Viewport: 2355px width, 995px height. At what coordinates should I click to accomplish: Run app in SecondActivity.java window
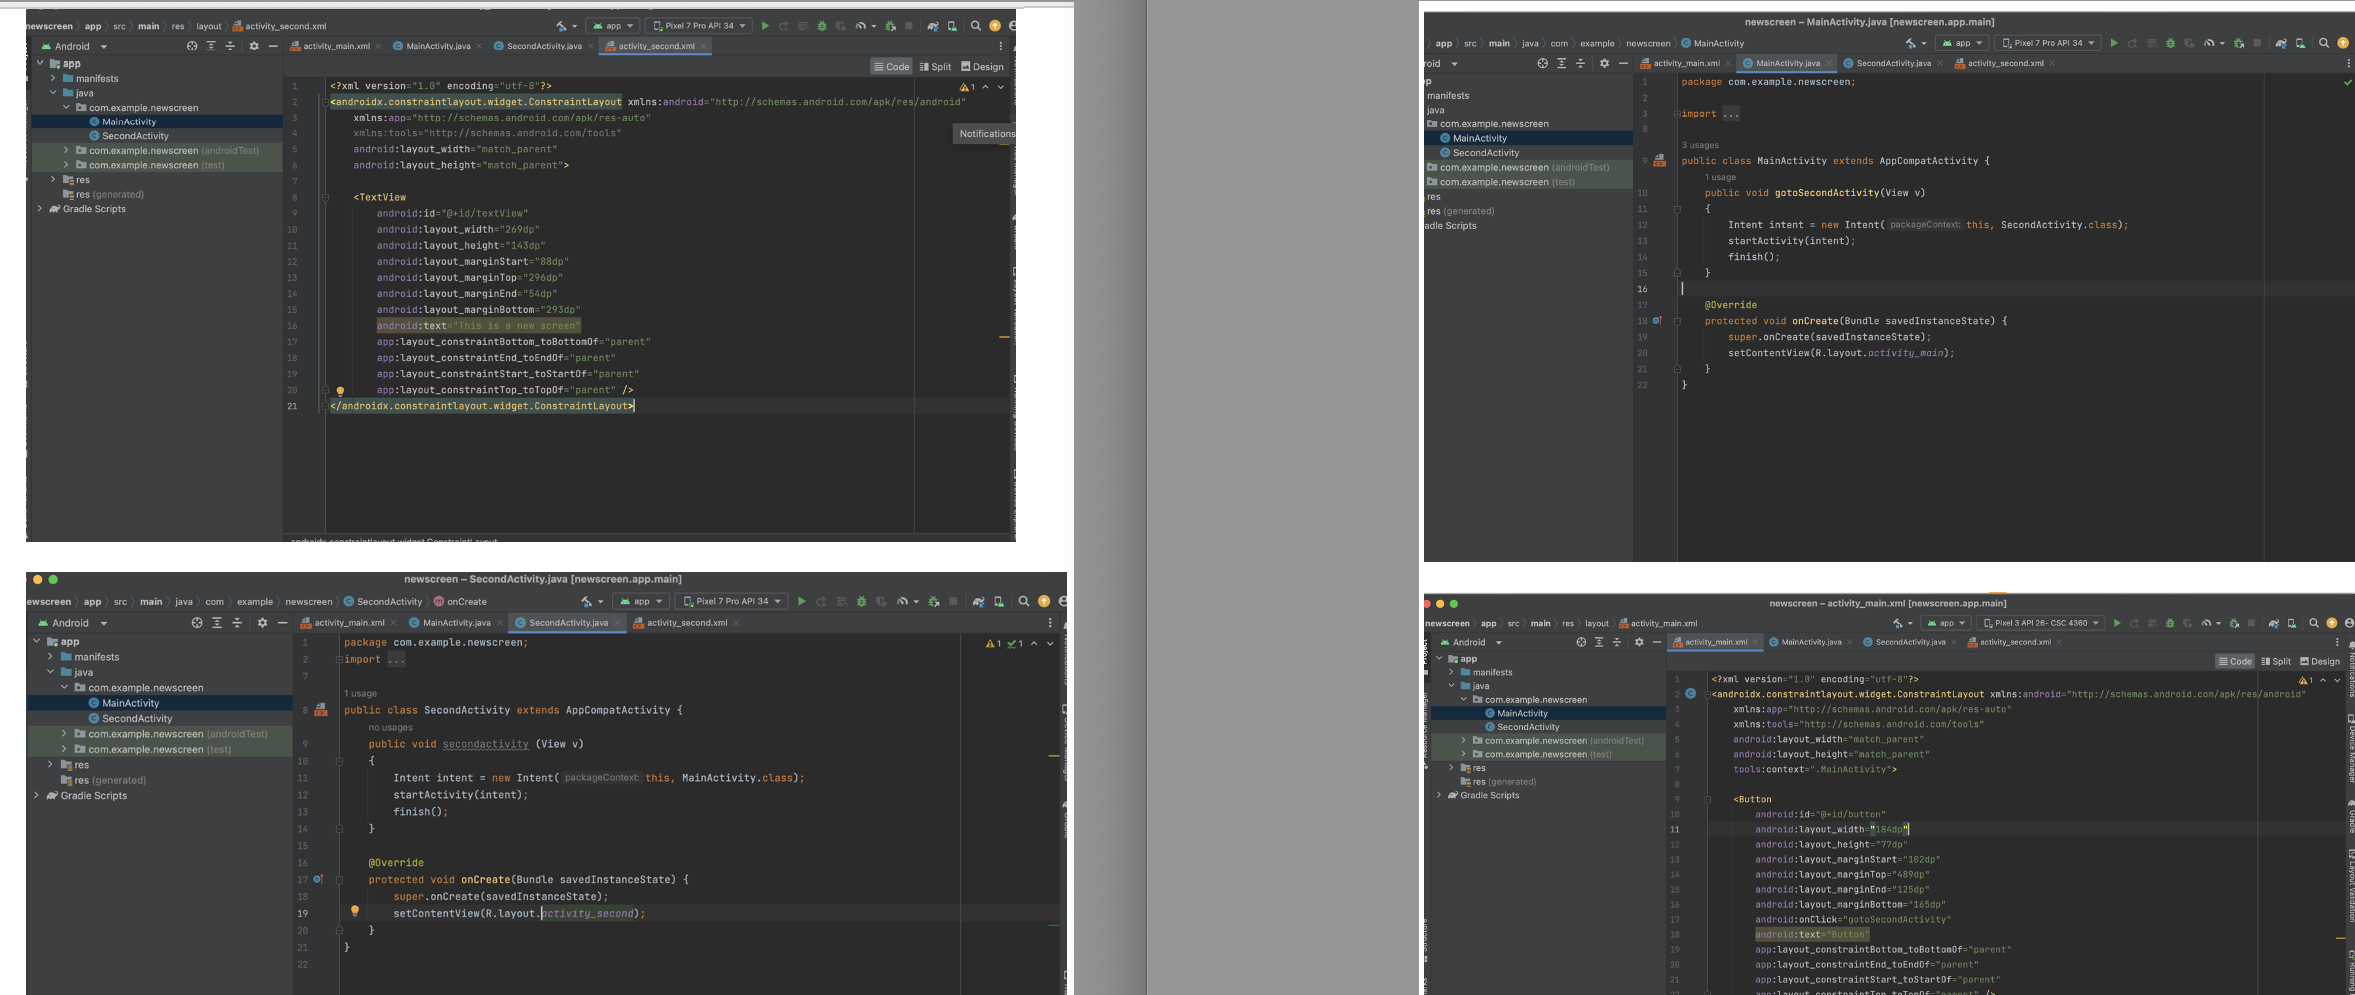[x=801, y=601]
